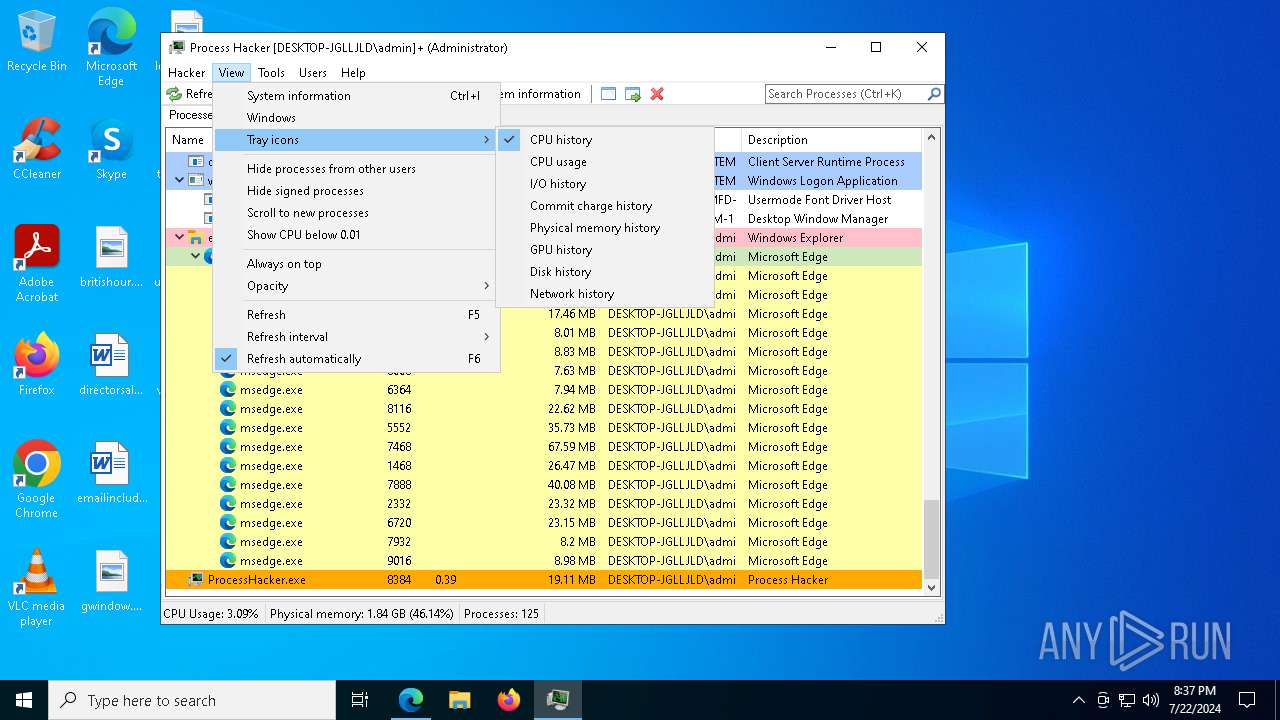This screenshot has height=720, width=1280.
Task: Open Task View on taskbar
Action: [360, 700]
